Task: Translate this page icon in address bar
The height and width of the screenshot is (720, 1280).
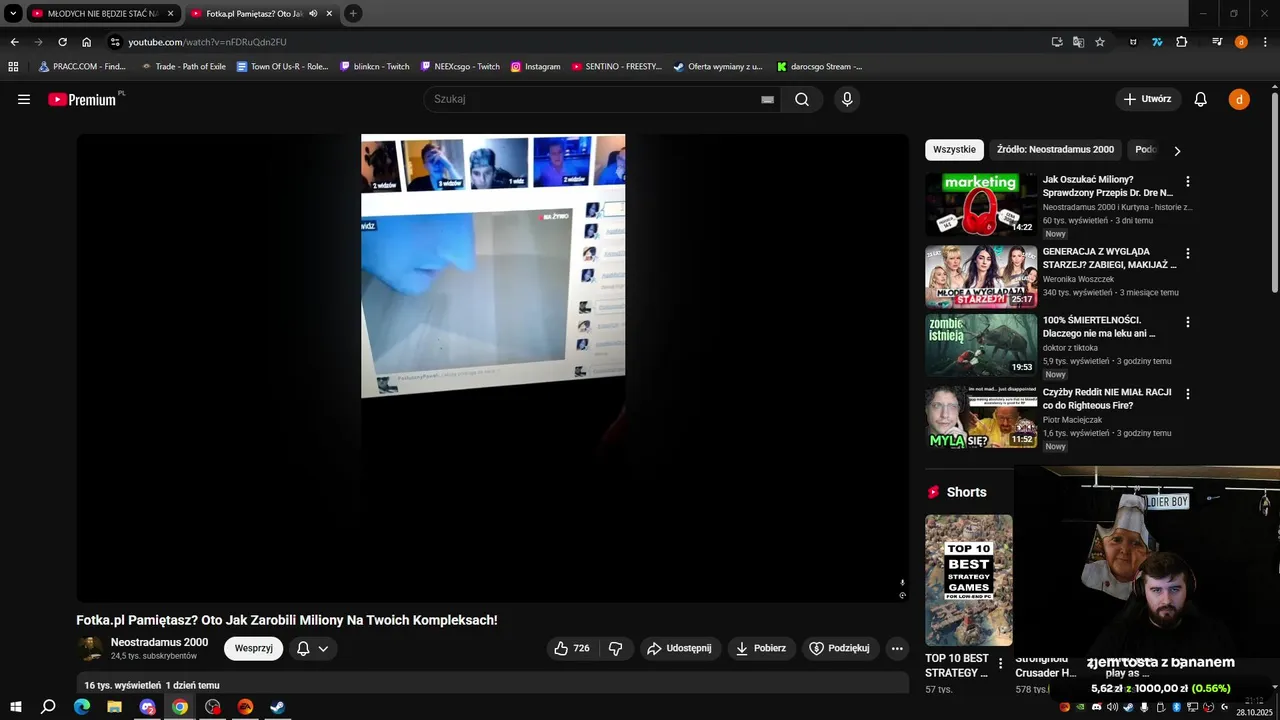Action: pyautogui.click(x=1078, y=42)
